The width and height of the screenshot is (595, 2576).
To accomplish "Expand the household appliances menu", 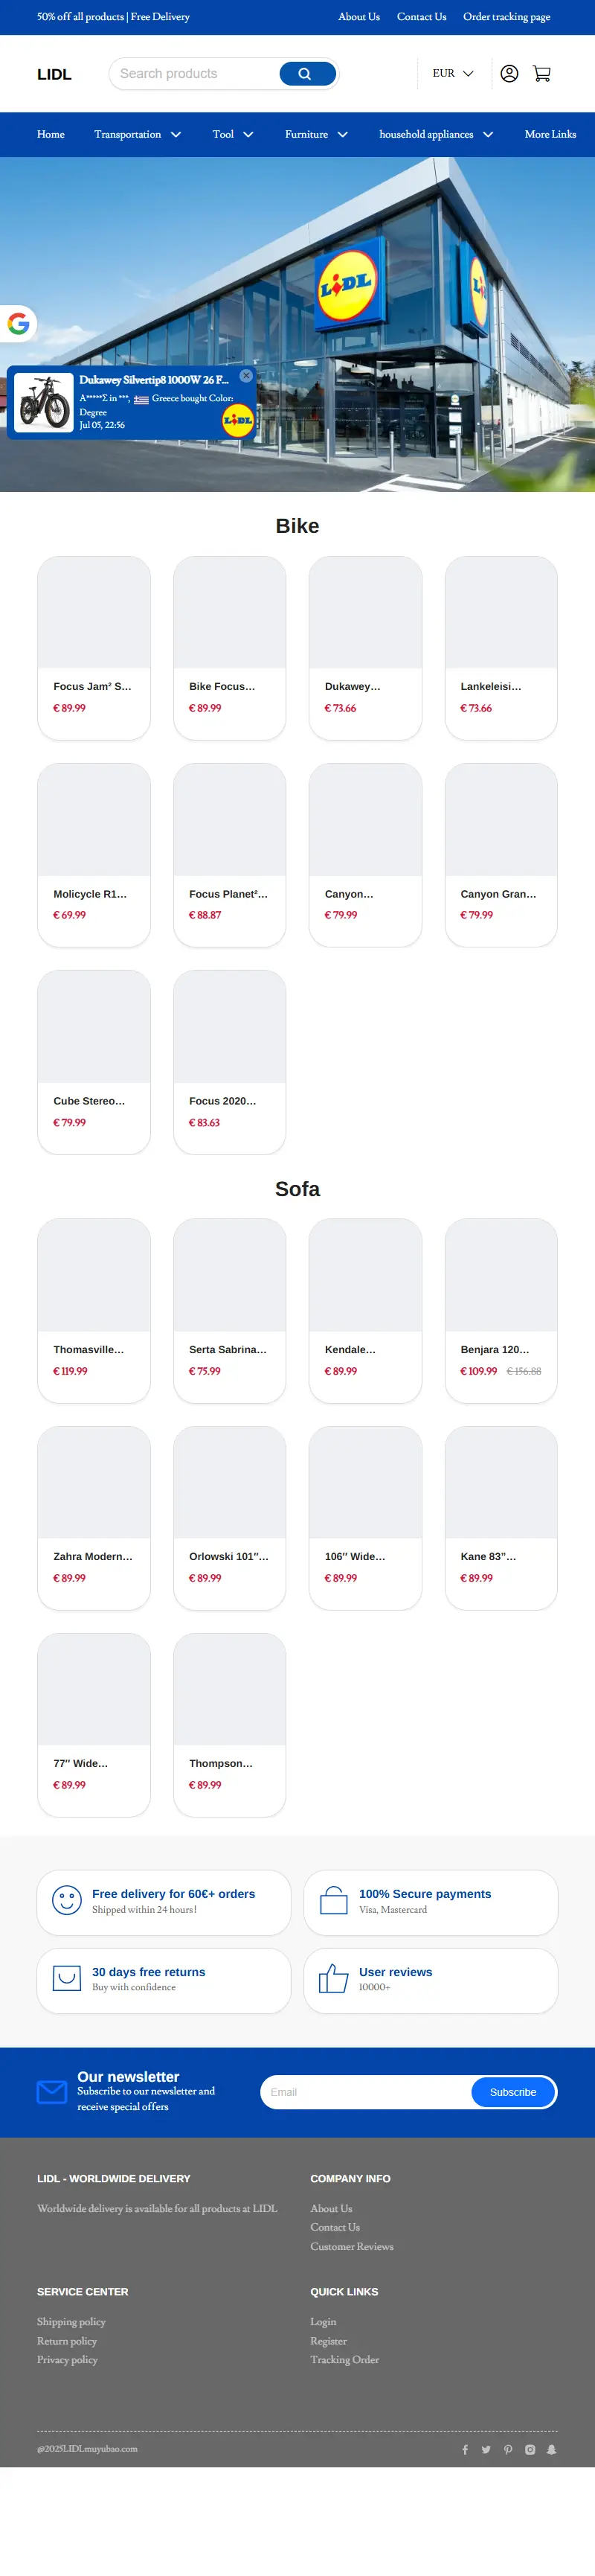I will (x=436, y=135).
